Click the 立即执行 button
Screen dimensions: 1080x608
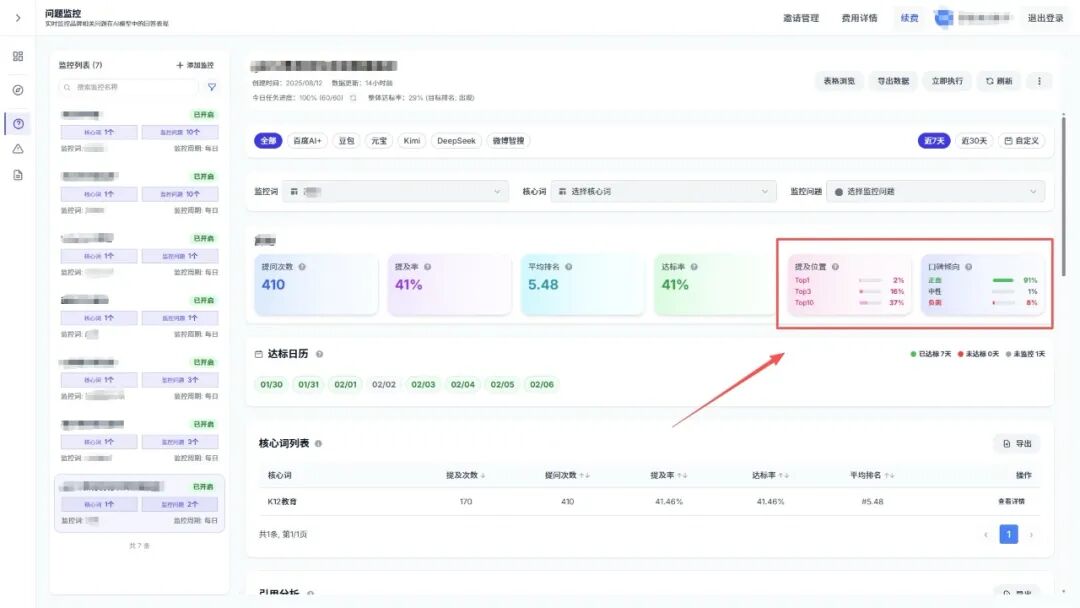947,81
